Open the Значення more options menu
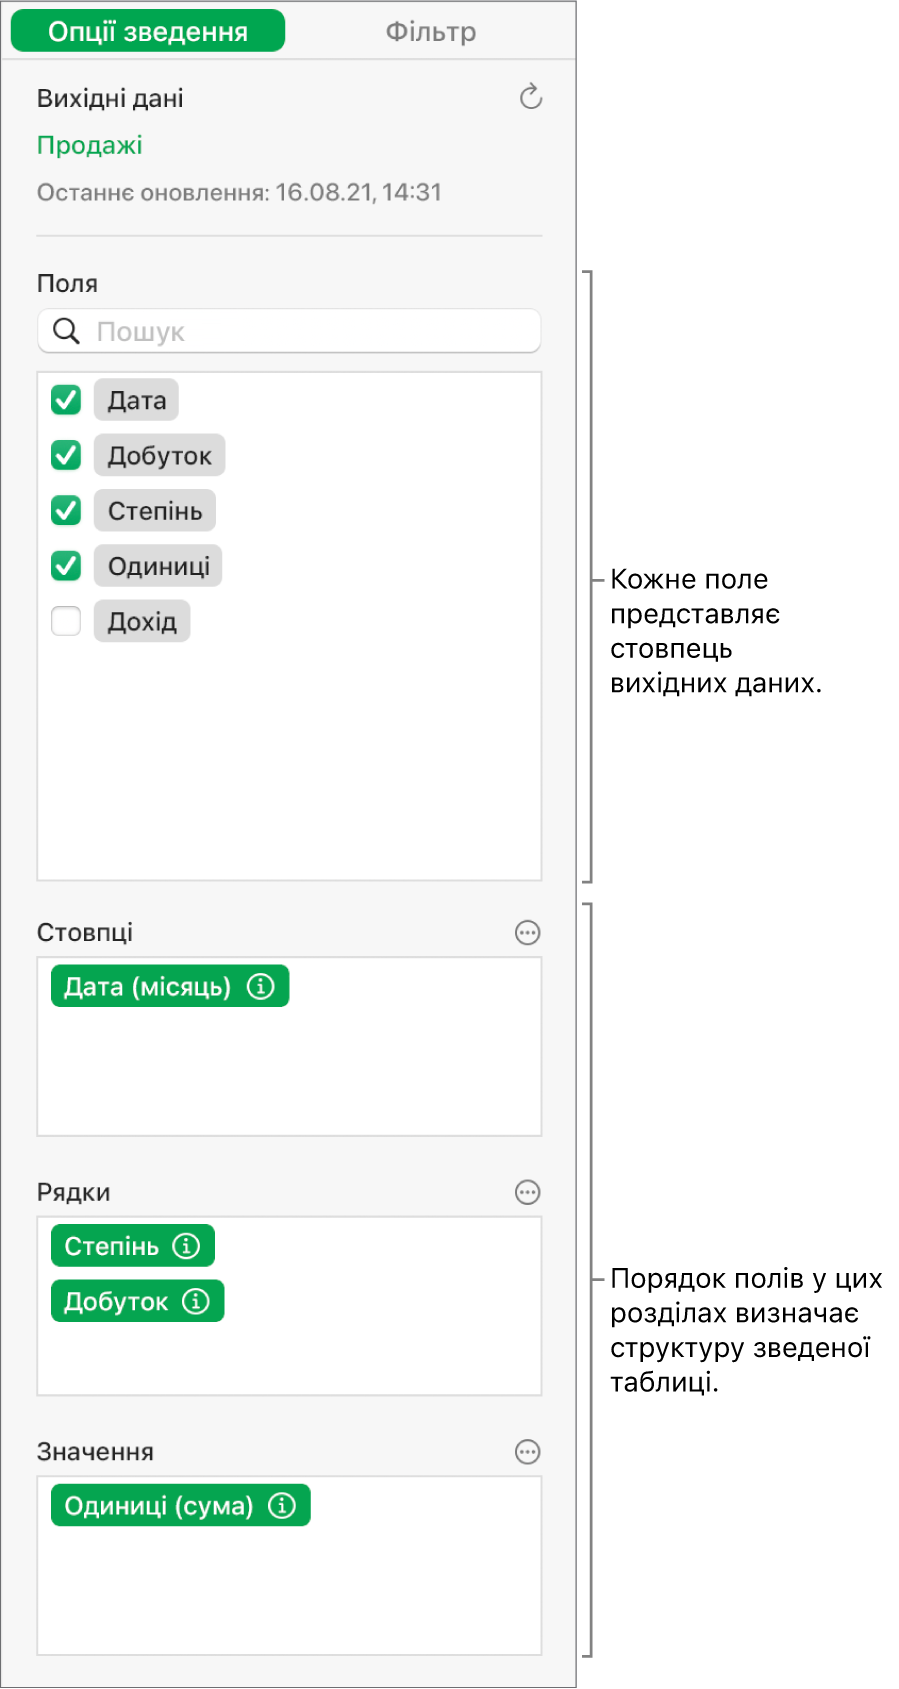Image resolution: width=899 pixels, height=1689 pixels. pos(527,1452)
